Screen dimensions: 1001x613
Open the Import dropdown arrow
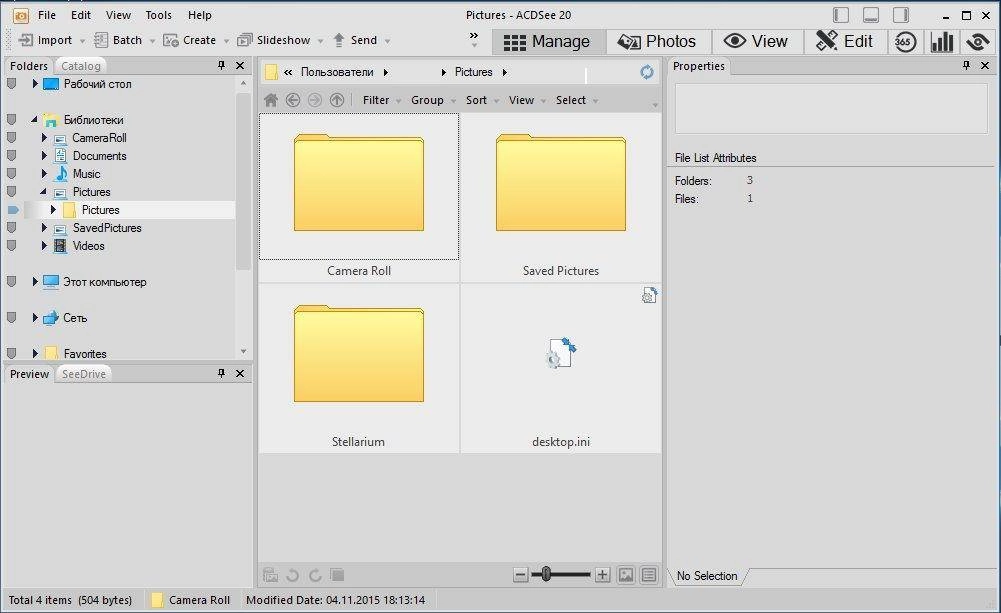pyautogui.click(x=82, y=41)
